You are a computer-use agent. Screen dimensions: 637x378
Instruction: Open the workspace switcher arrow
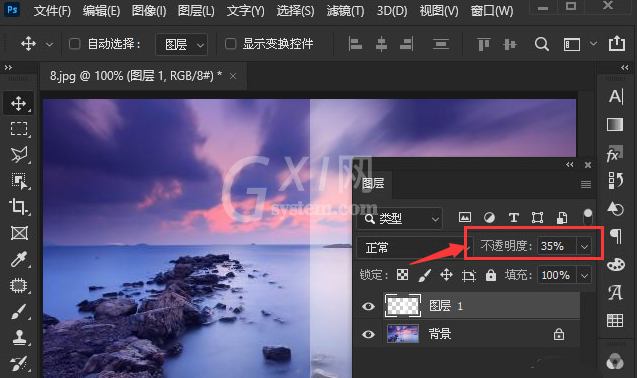pos(593,43)
